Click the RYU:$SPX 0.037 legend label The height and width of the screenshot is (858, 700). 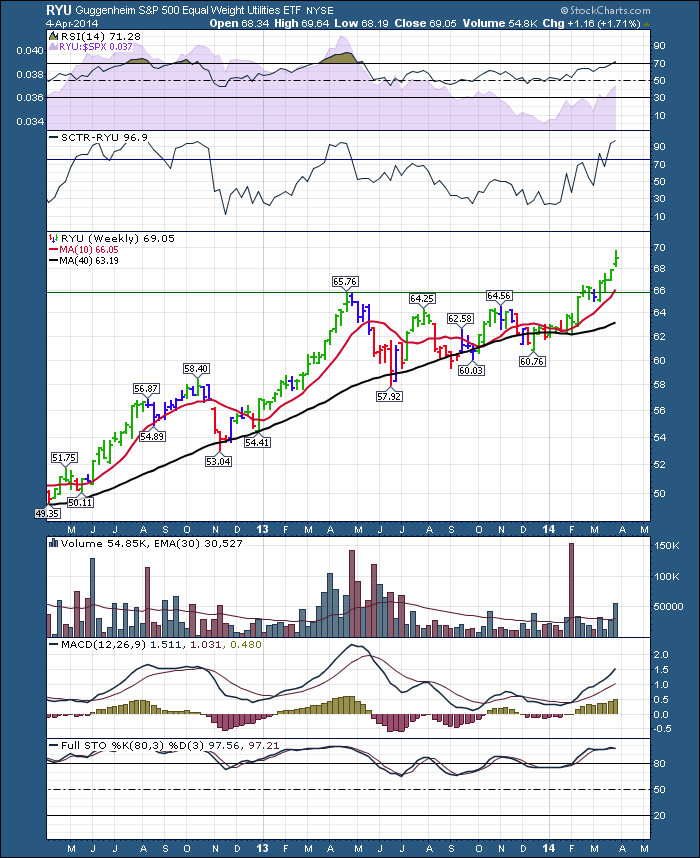tap(96, 47)
